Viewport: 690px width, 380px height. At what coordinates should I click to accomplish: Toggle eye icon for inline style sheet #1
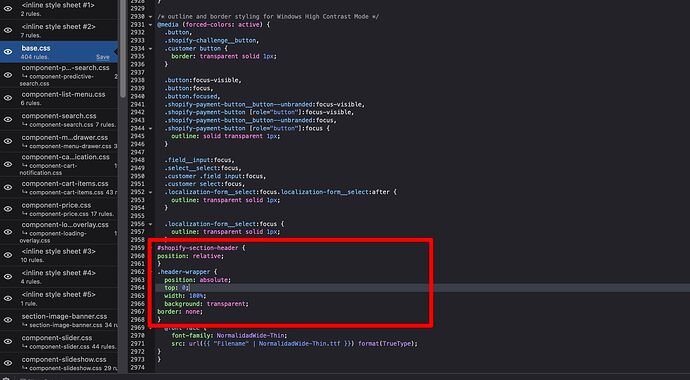tap(8, 9)
